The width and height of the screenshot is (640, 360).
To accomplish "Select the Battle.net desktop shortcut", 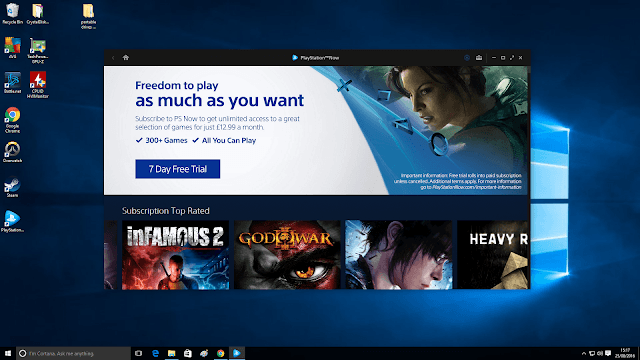I will (x=12, y=83).
